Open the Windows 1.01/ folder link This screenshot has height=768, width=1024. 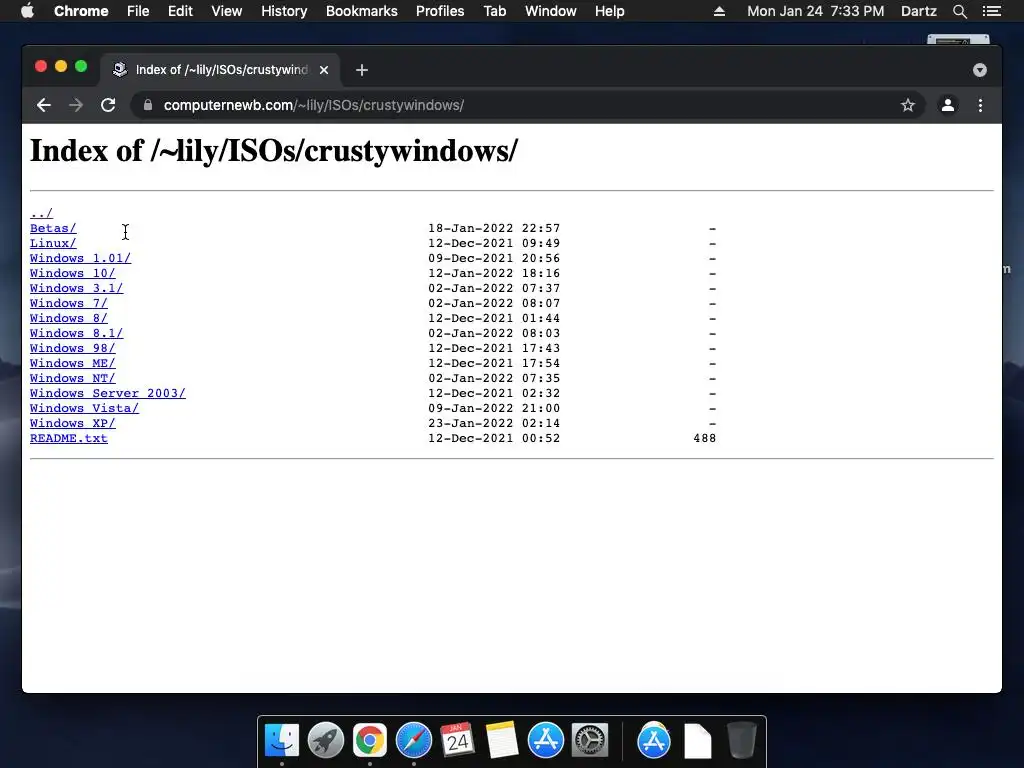[x=80, y=258]
